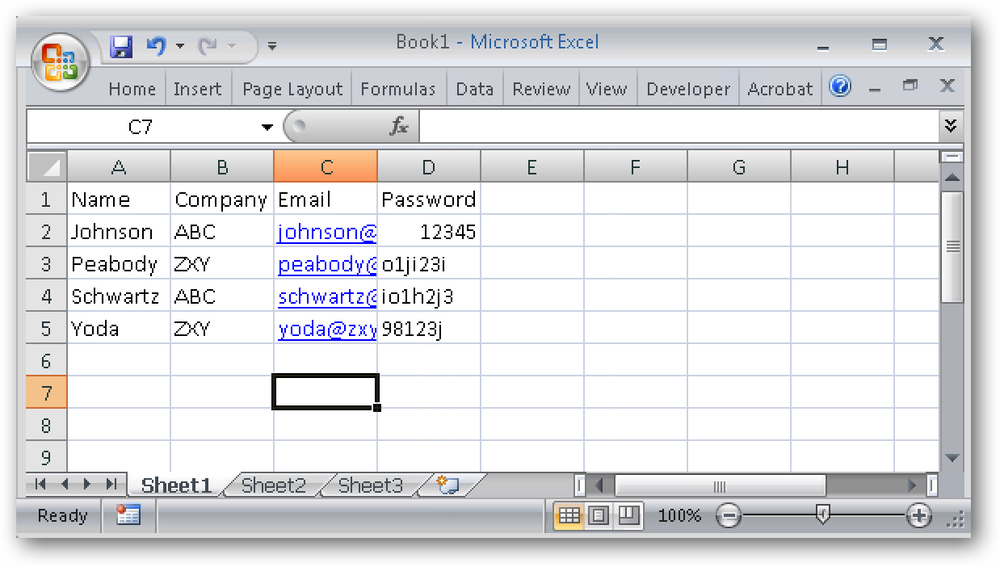
Task: Minimize the workbook window inside Excel
Action: (874, 88)
